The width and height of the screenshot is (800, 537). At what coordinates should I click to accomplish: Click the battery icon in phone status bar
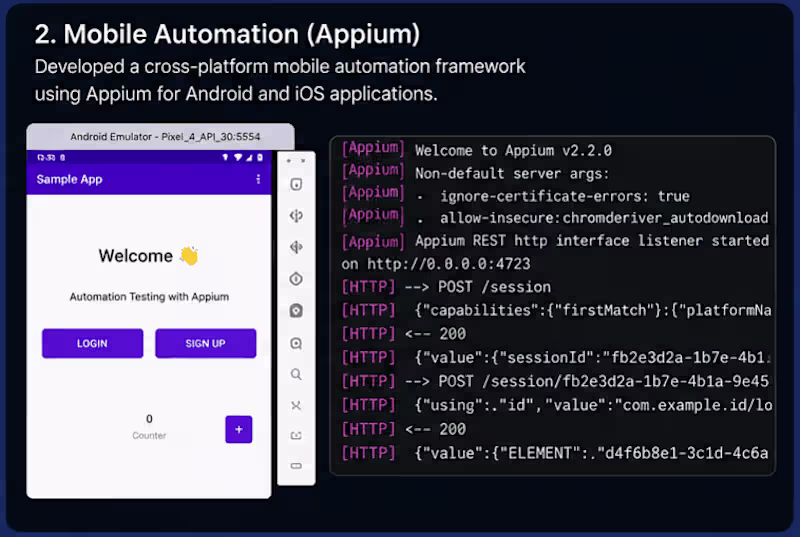[x=260, y=158]
